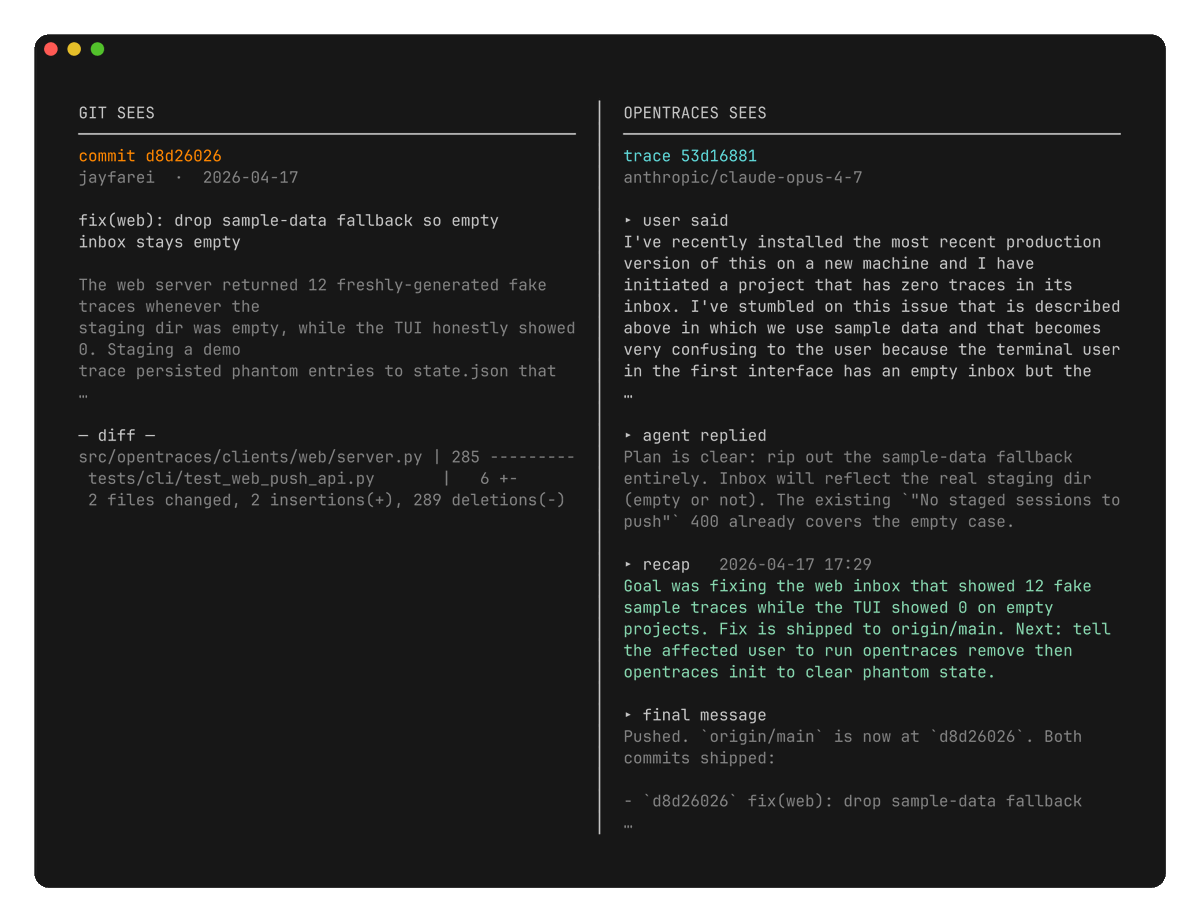The height and width of the screenshot is (922, 1200).
Task: Click final message text 'Pushed. origin/main is now'
Action: tap(853, 747)
